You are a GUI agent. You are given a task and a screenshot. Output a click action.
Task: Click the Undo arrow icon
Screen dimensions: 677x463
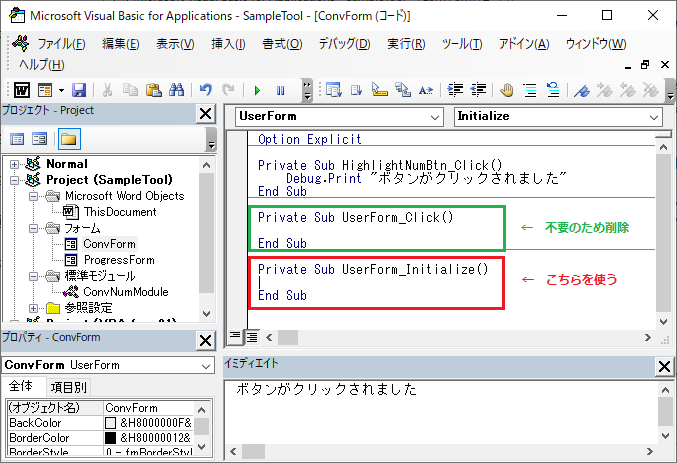206,90
